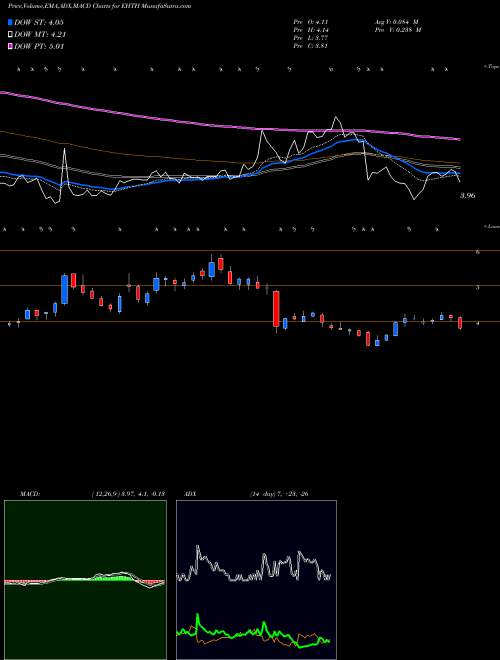500x660 pixels.
Task: Click the 'Pre C: 3.81' close value
Action: (x=311, y=46)
